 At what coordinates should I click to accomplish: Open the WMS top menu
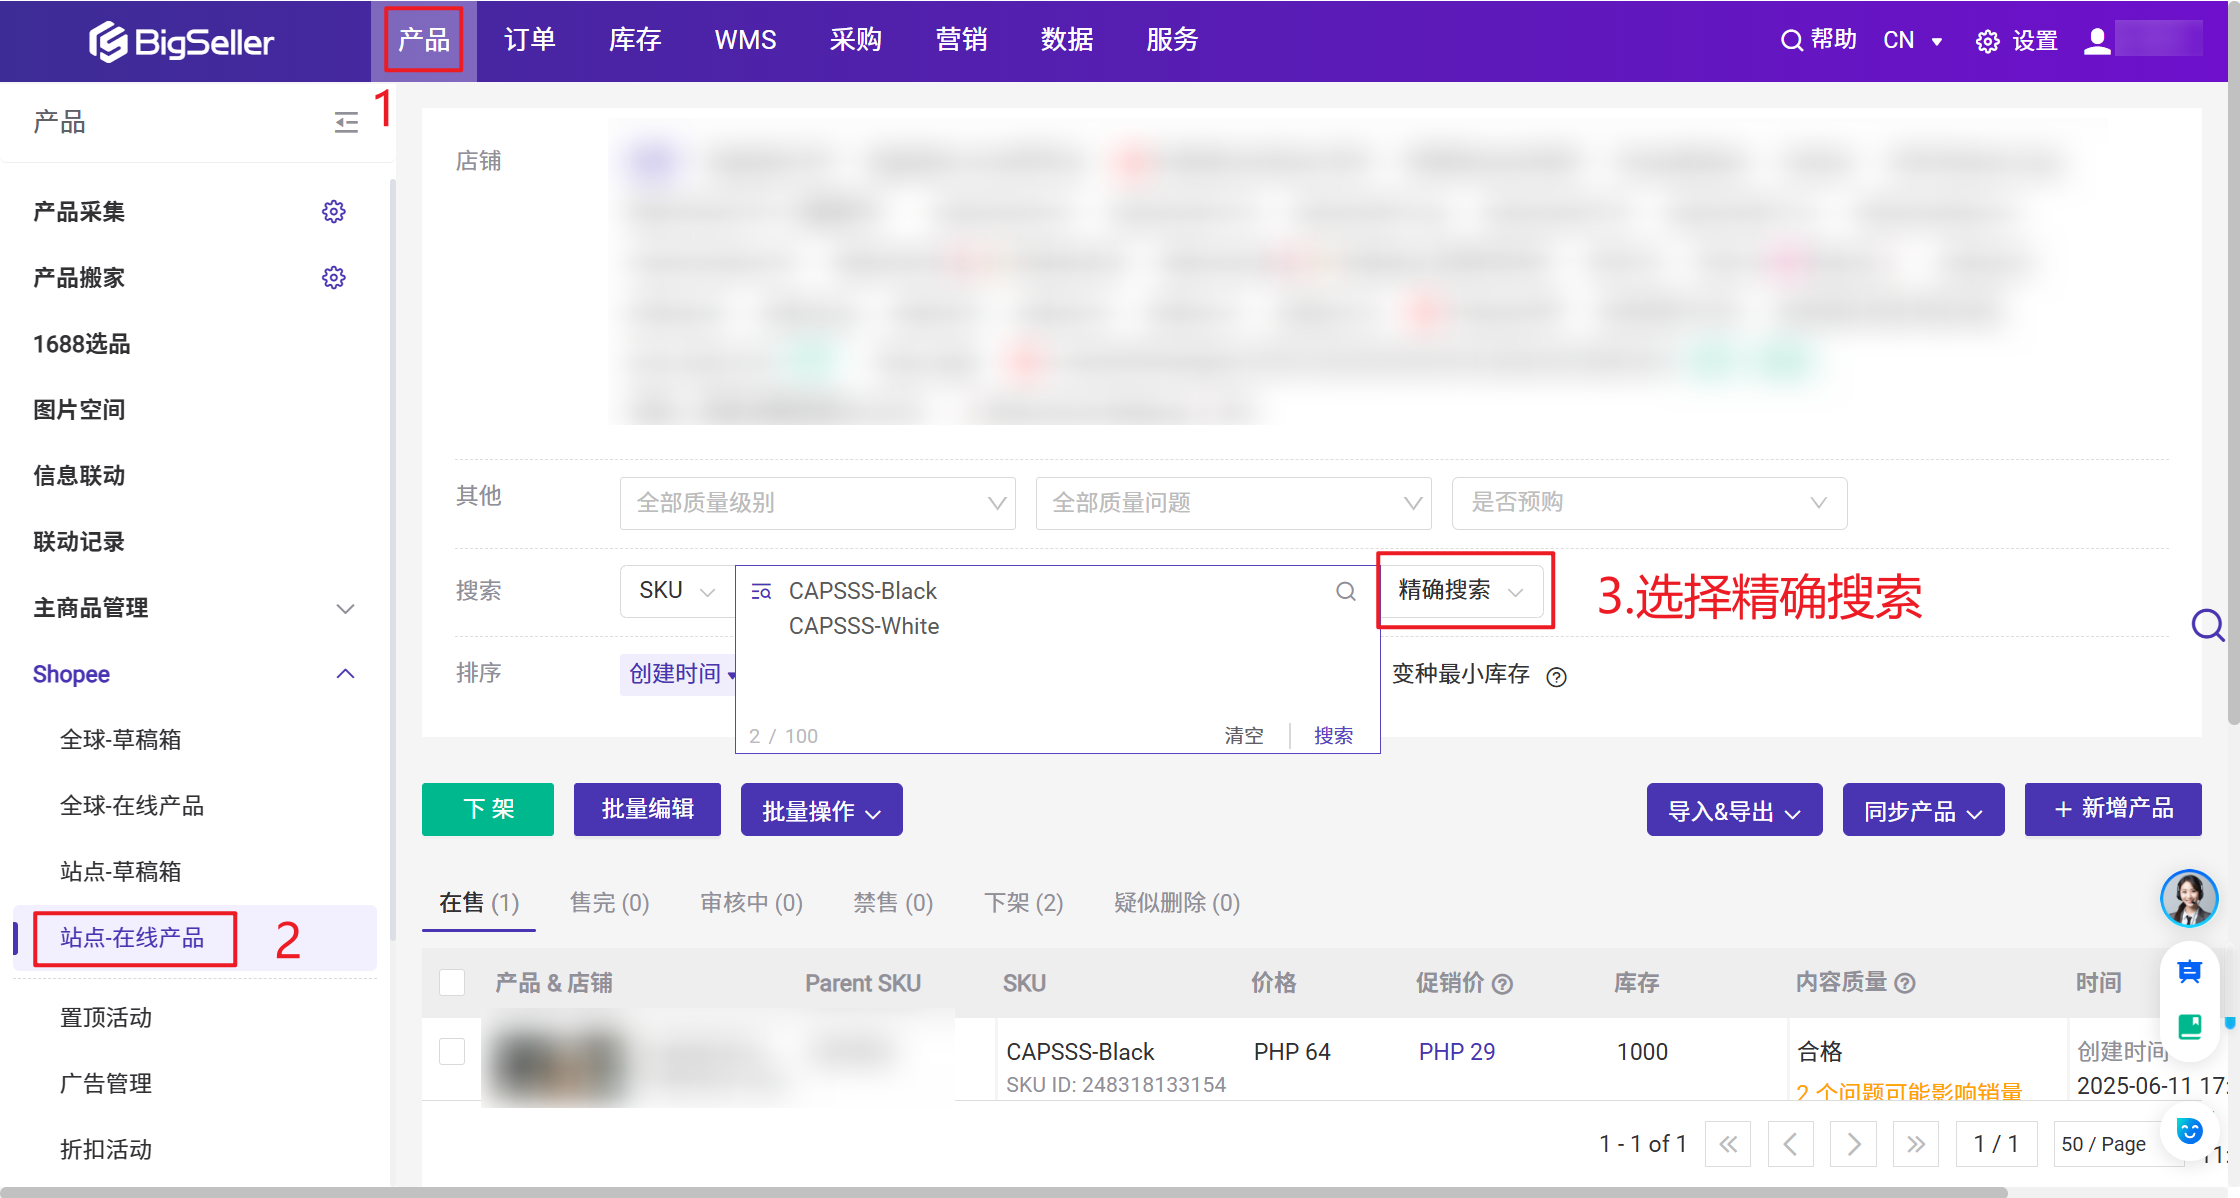(x=745, y=40)
